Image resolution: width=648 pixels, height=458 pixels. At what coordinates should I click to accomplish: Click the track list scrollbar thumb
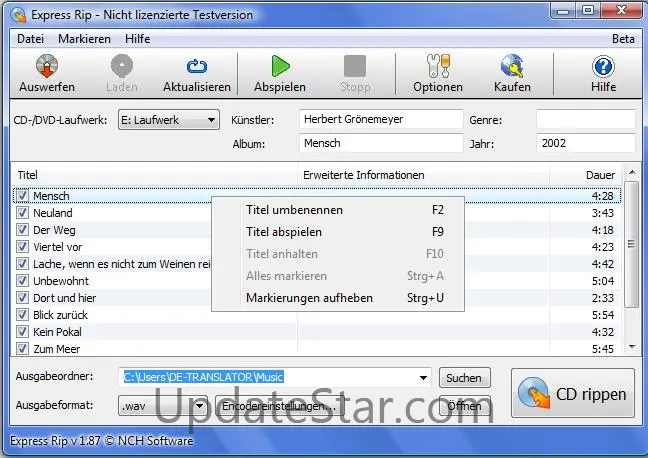tap(631, 244)
